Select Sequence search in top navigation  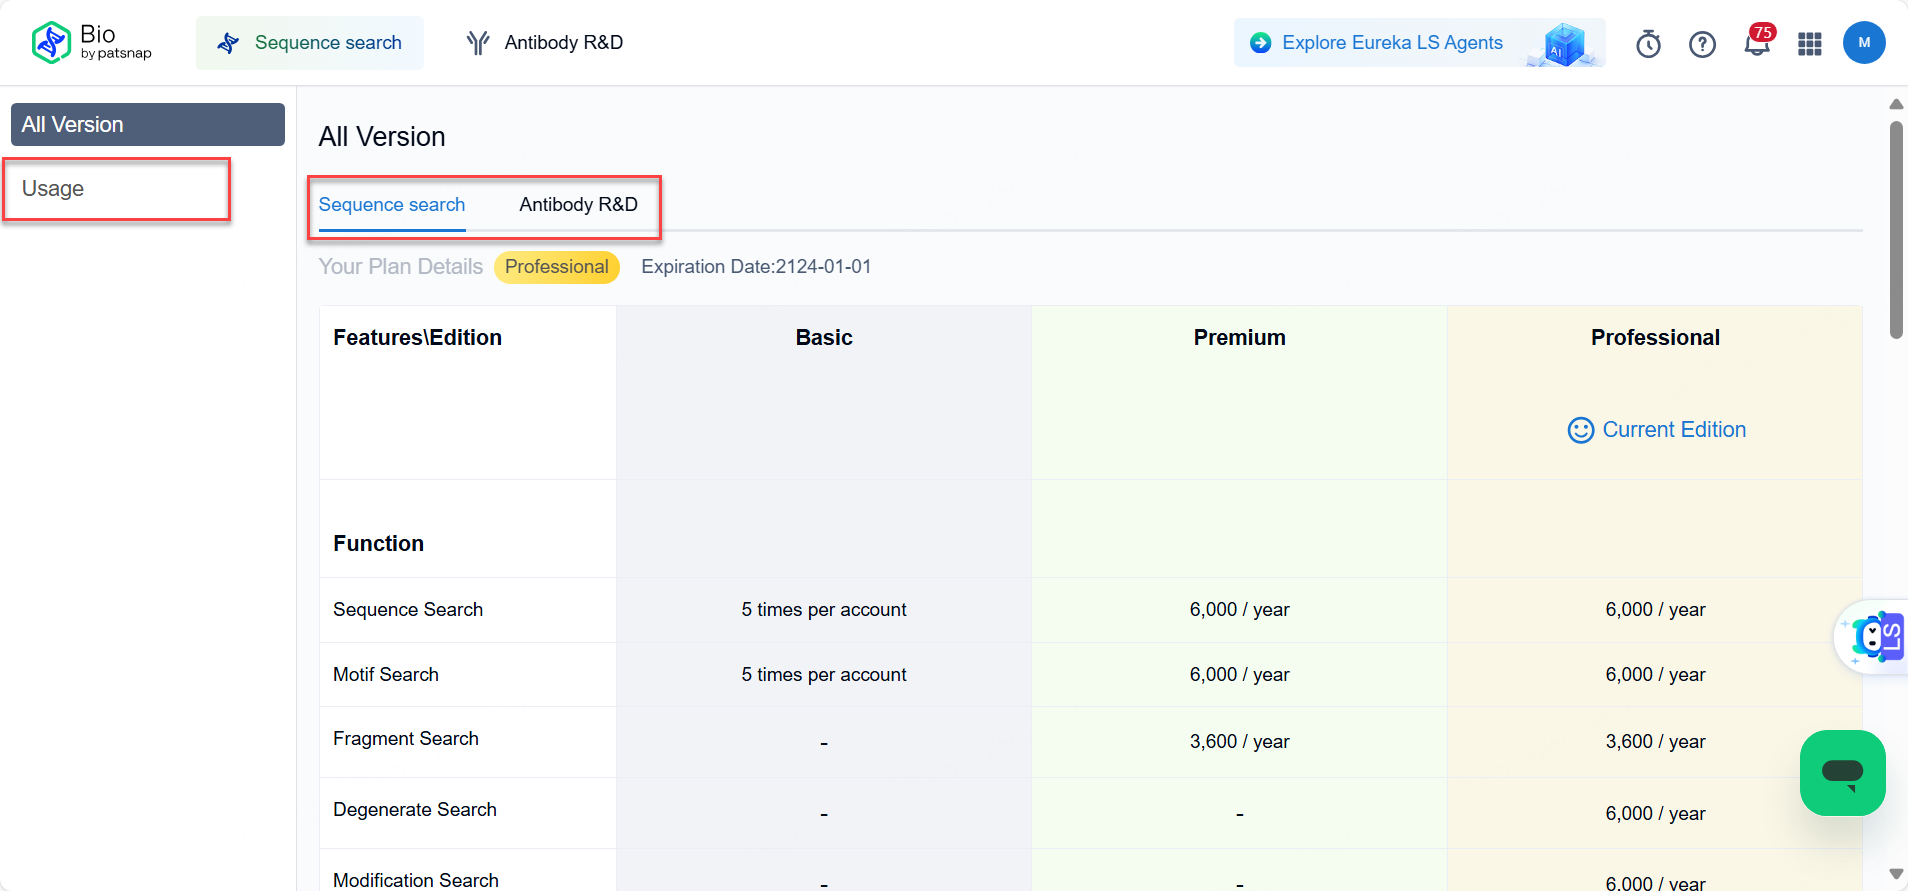coord(310,43)
